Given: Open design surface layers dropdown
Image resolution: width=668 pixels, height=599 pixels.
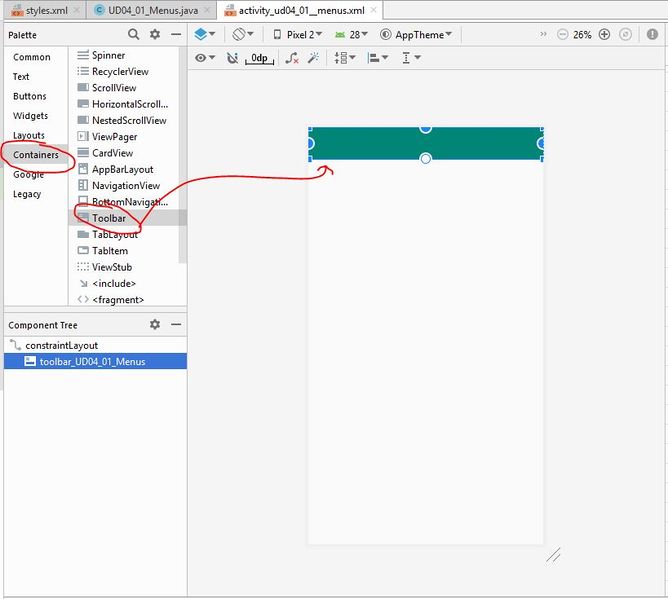Looking at the screenshot, I should (204, 34).
